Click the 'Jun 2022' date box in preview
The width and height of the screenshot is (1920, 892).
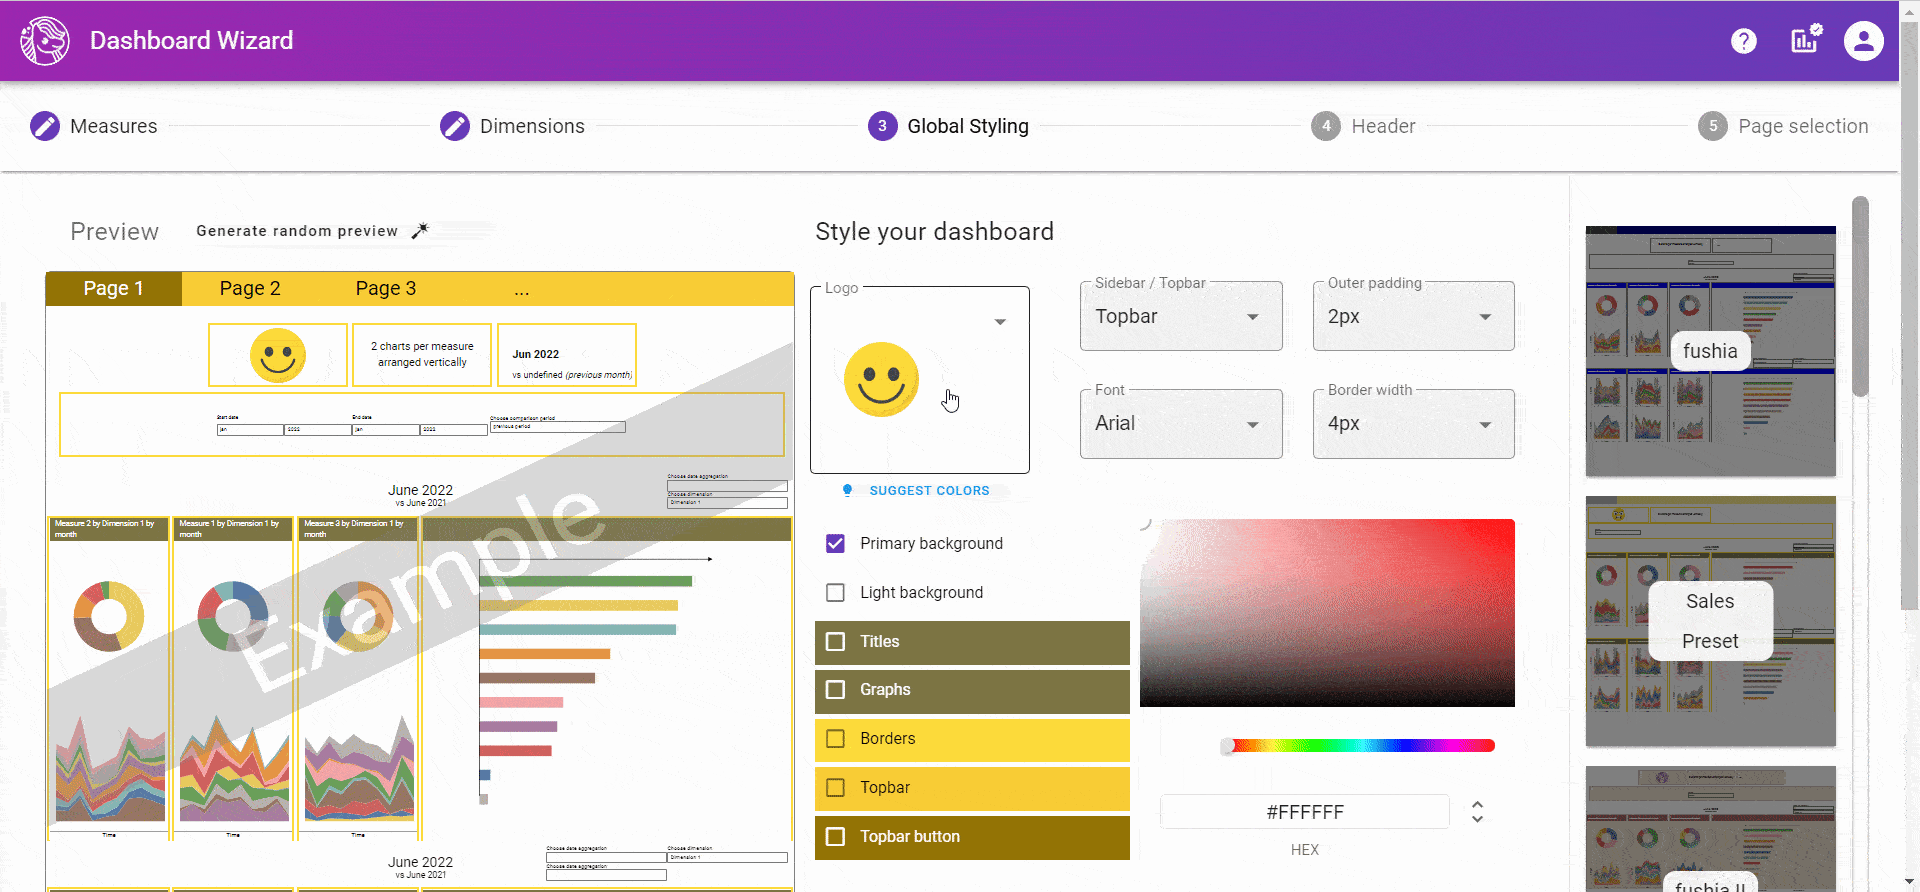tap(567, 355)
